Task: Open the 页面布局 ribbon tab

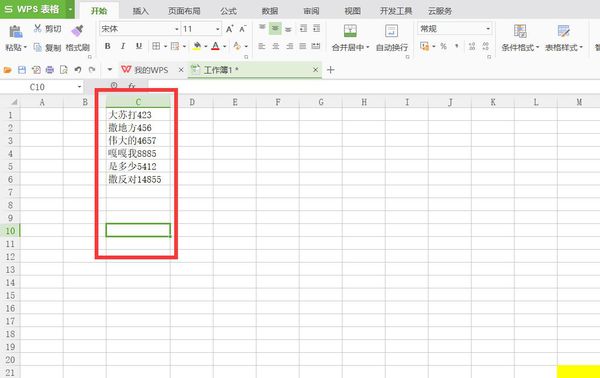Action: point(184,11)
